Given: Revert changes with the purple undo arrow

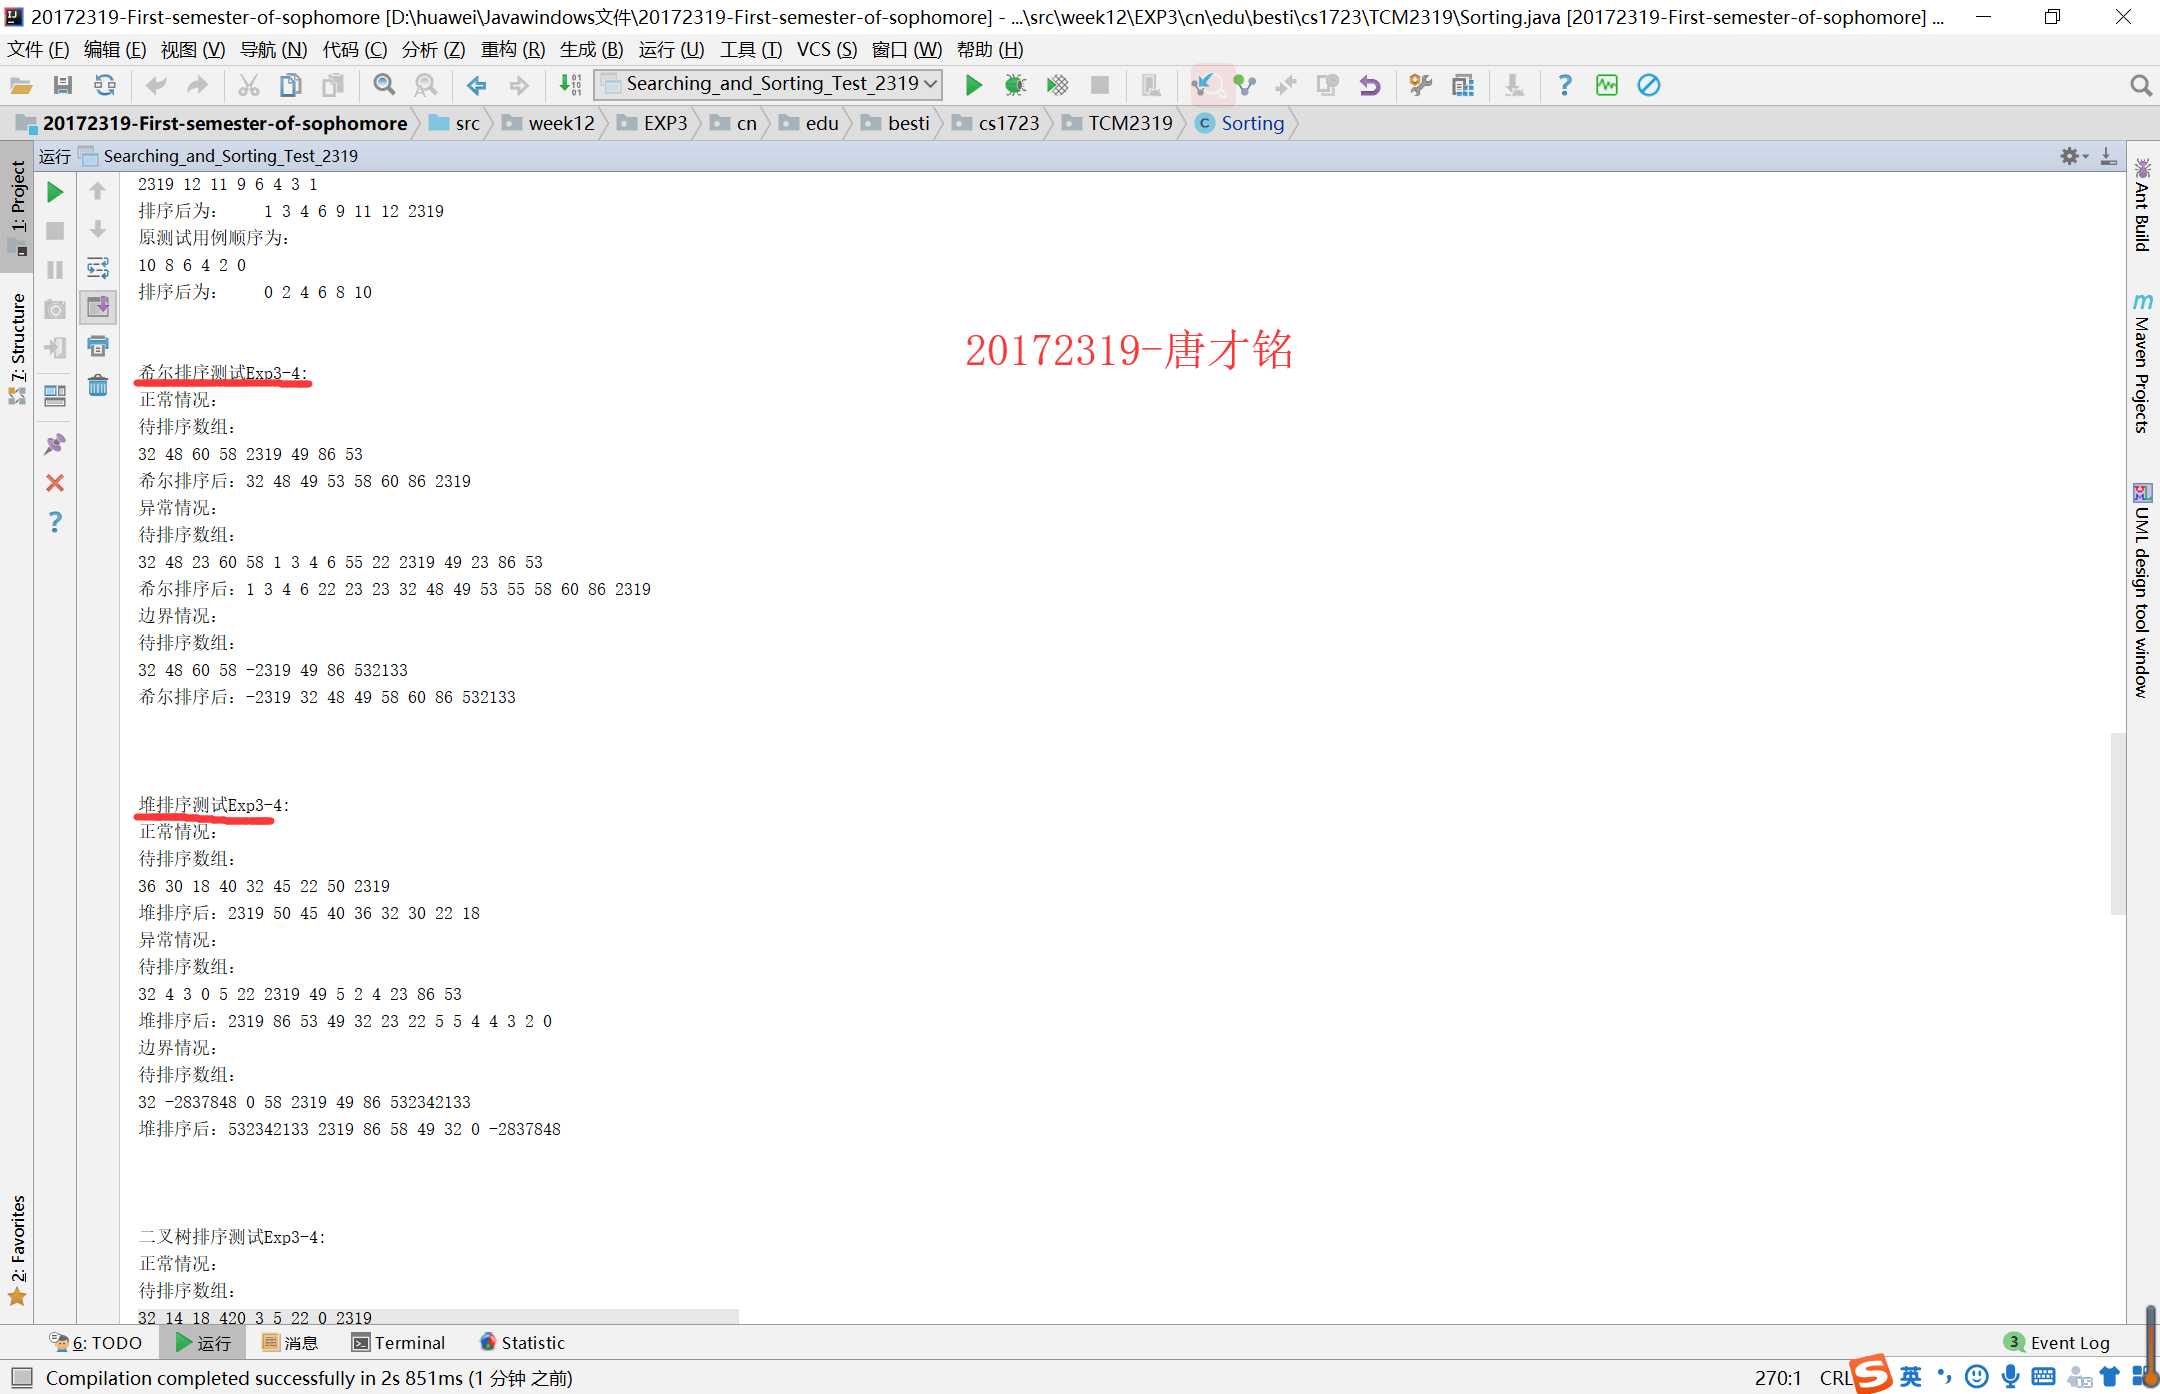Looking at the screenshot, I should (x=1370, y=86).
